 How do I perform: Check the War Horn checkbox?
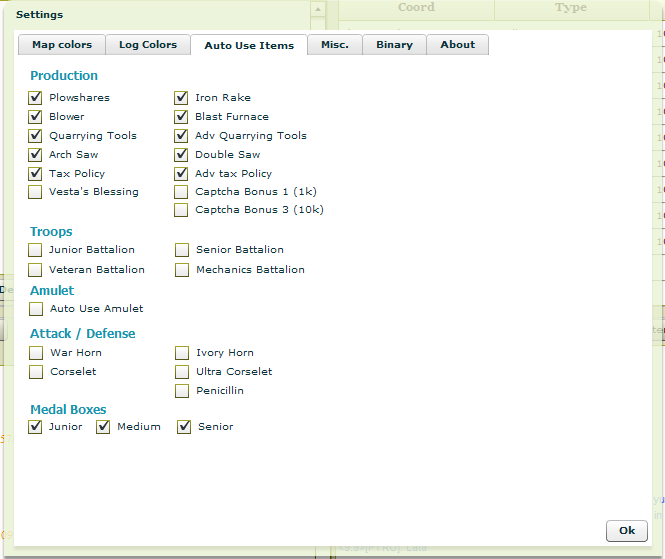point(36,353)
